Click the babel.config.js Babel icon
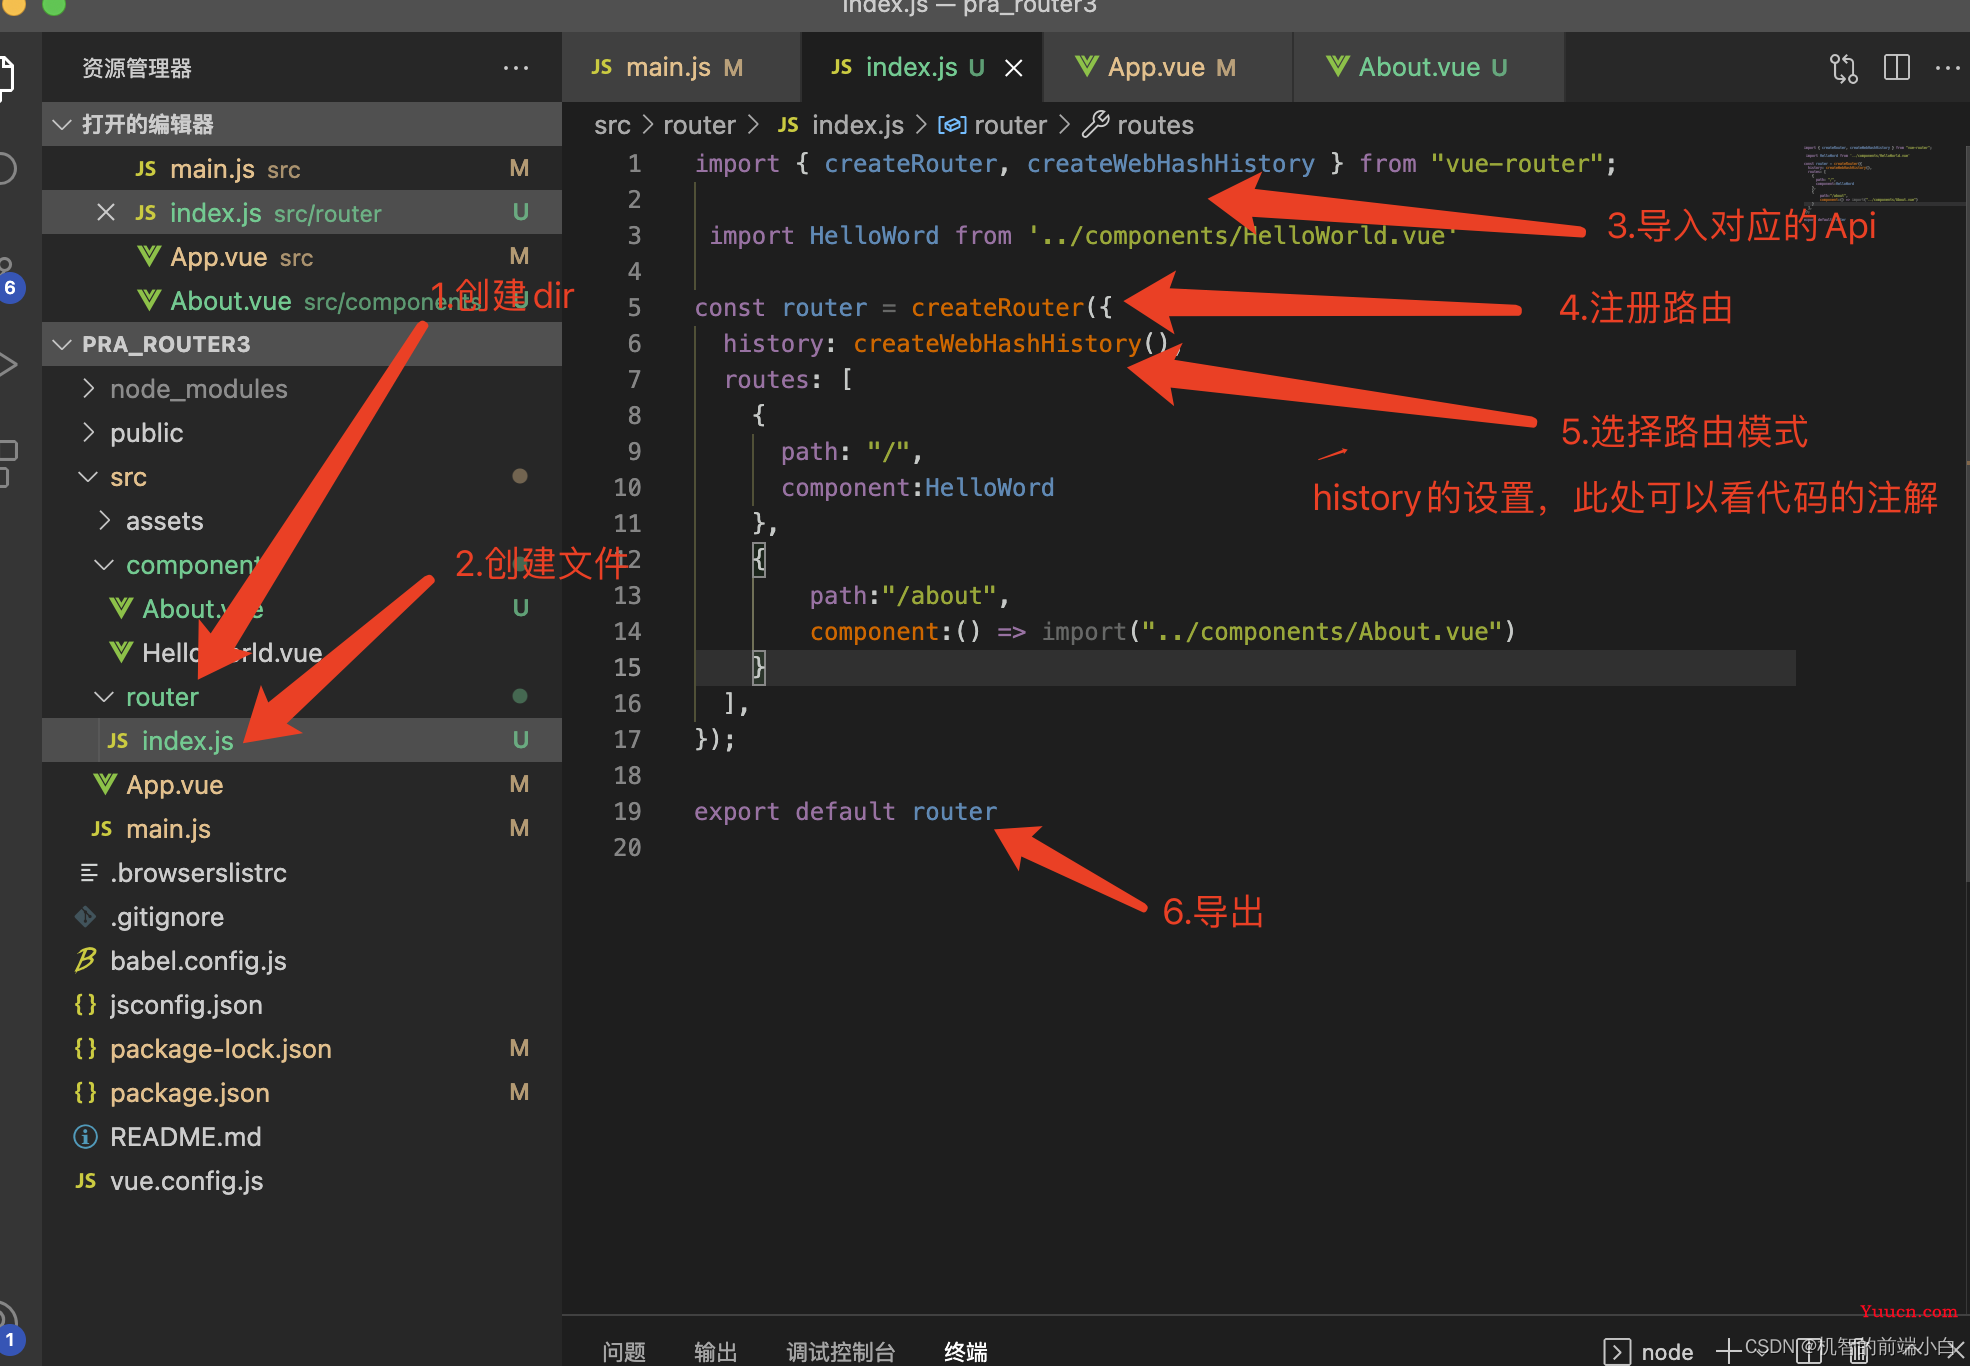The width and height of the screenshot is (1970, 1366). 86,961
